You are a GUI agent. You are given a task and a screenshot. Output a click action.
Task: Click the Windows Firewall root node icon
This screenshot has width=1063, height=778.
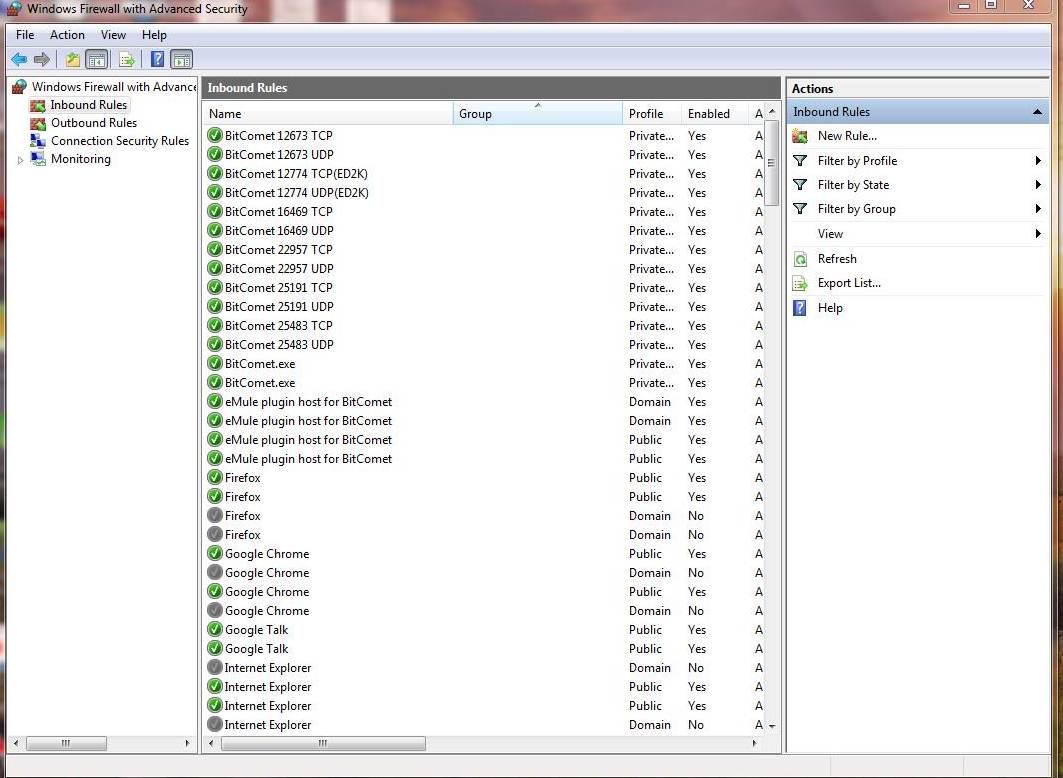click(x=20, y=87)
